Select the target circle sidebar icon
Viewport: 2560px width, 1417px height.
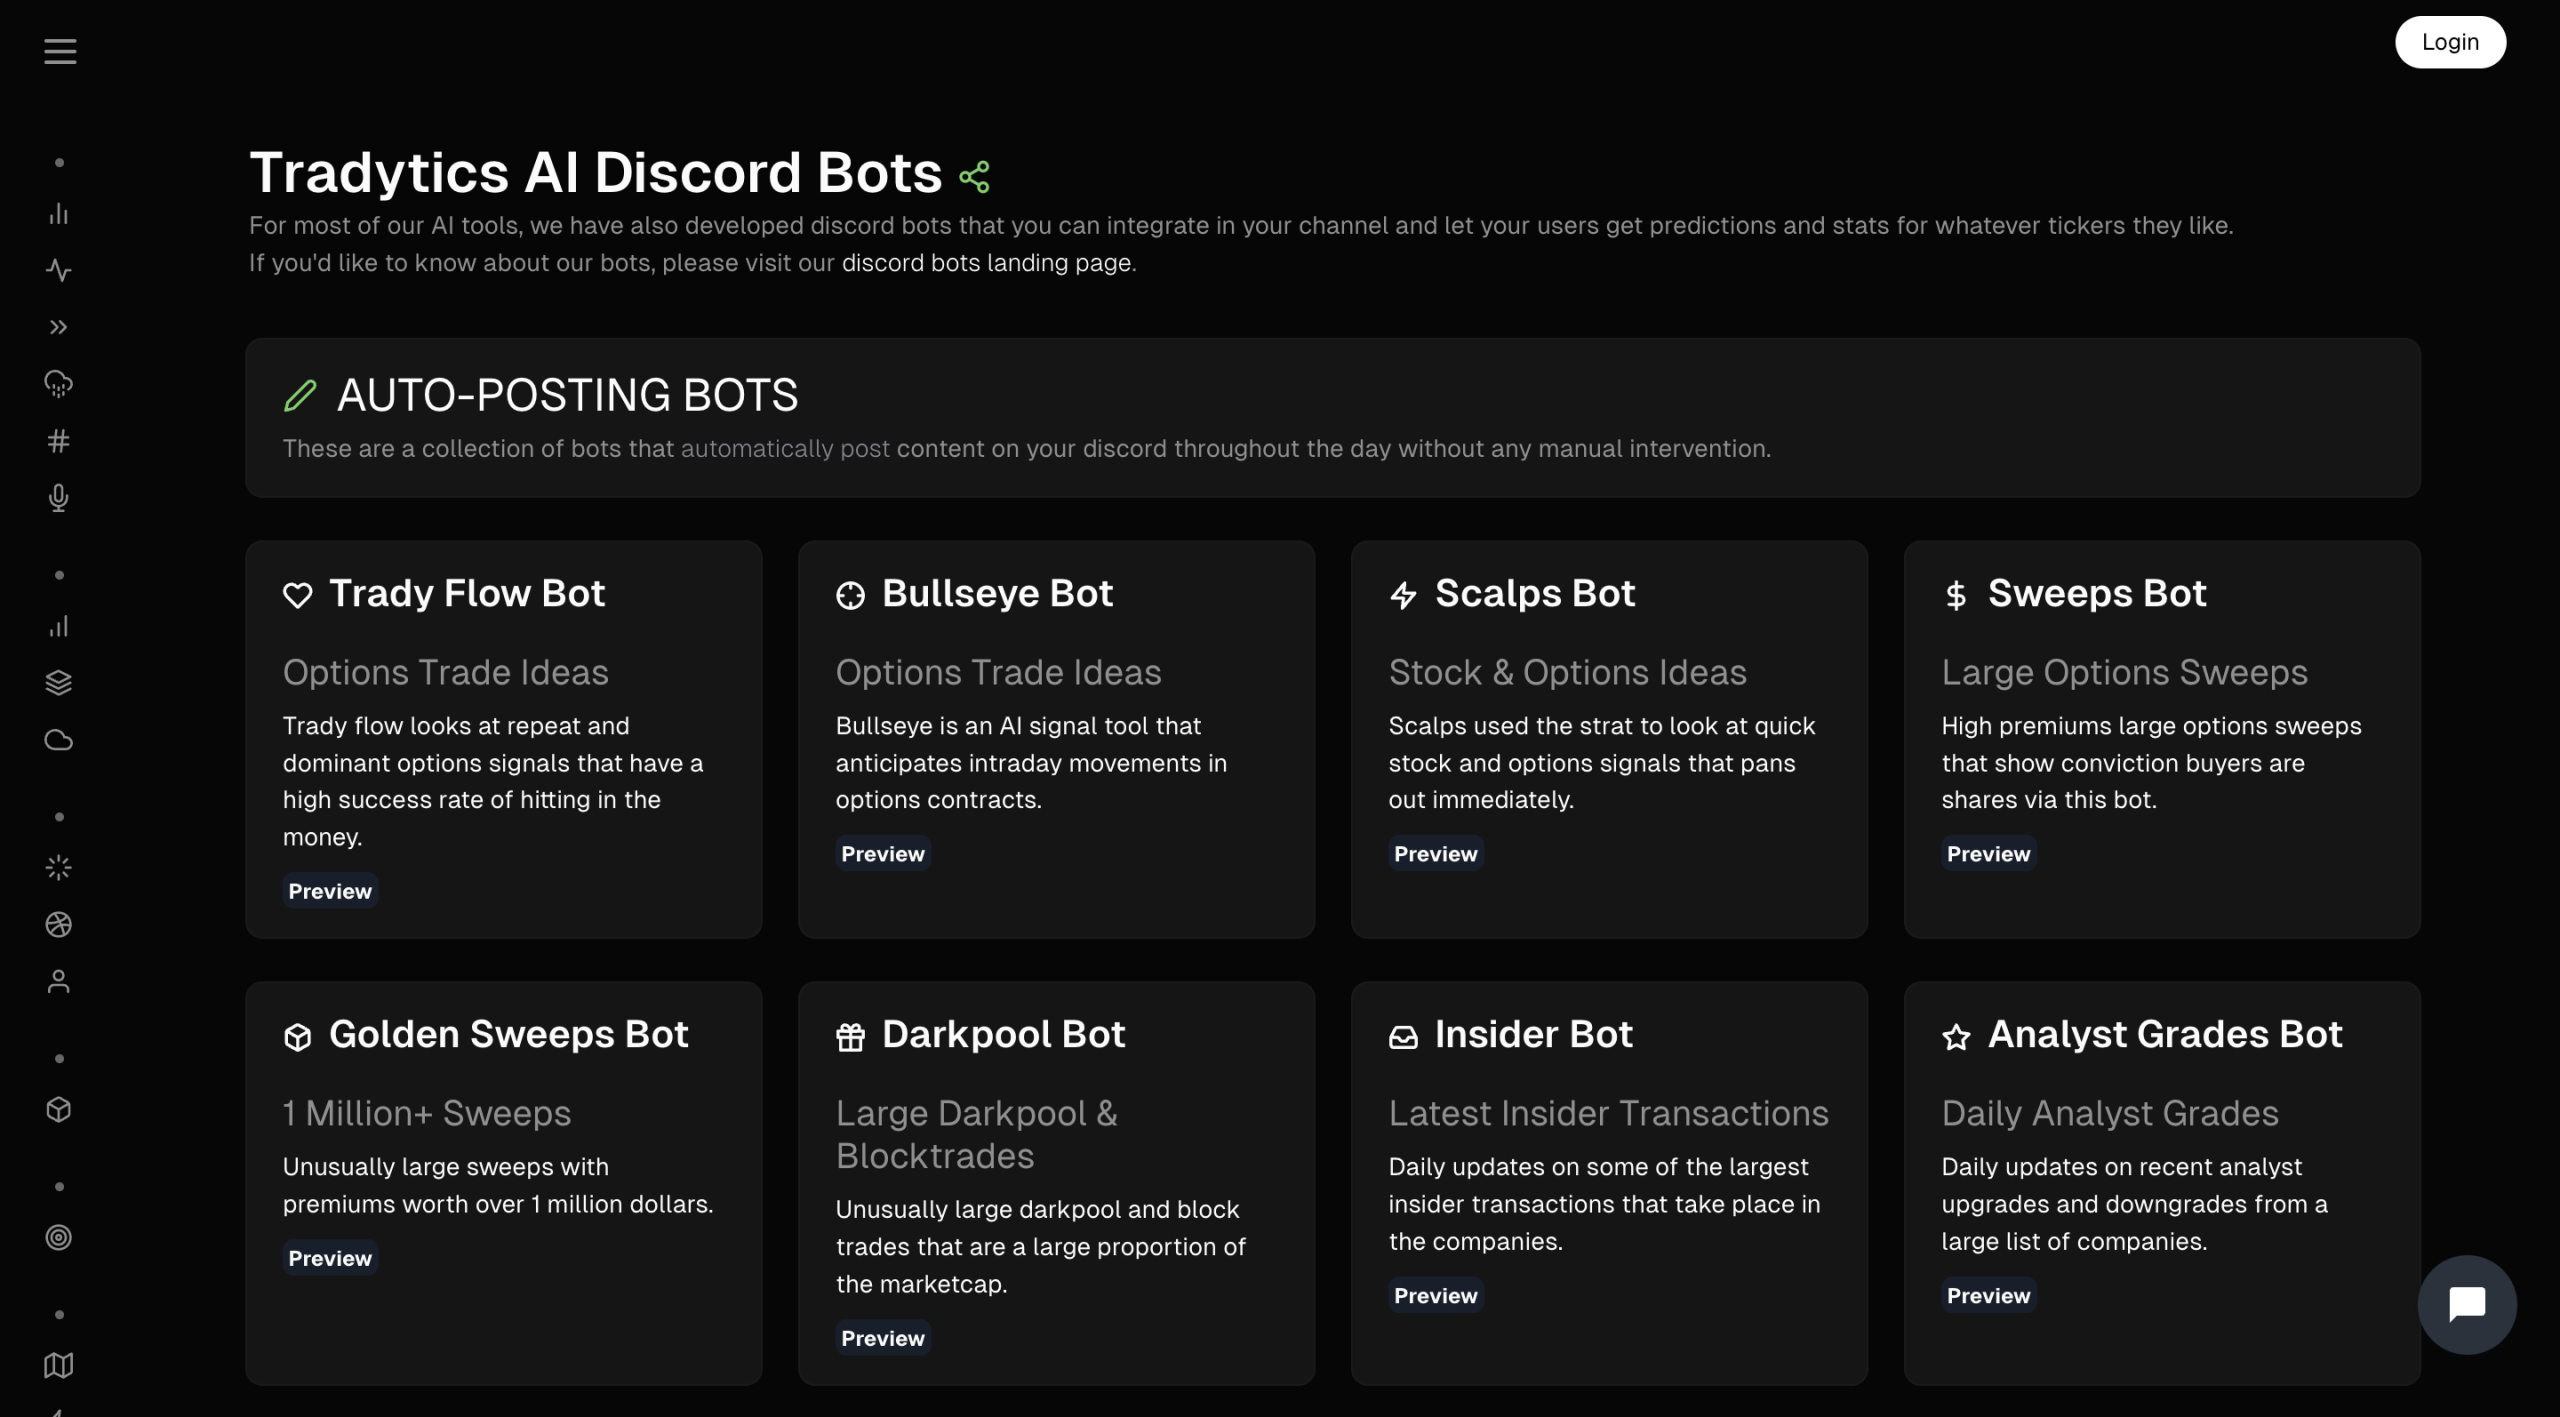coord(59,1237)
